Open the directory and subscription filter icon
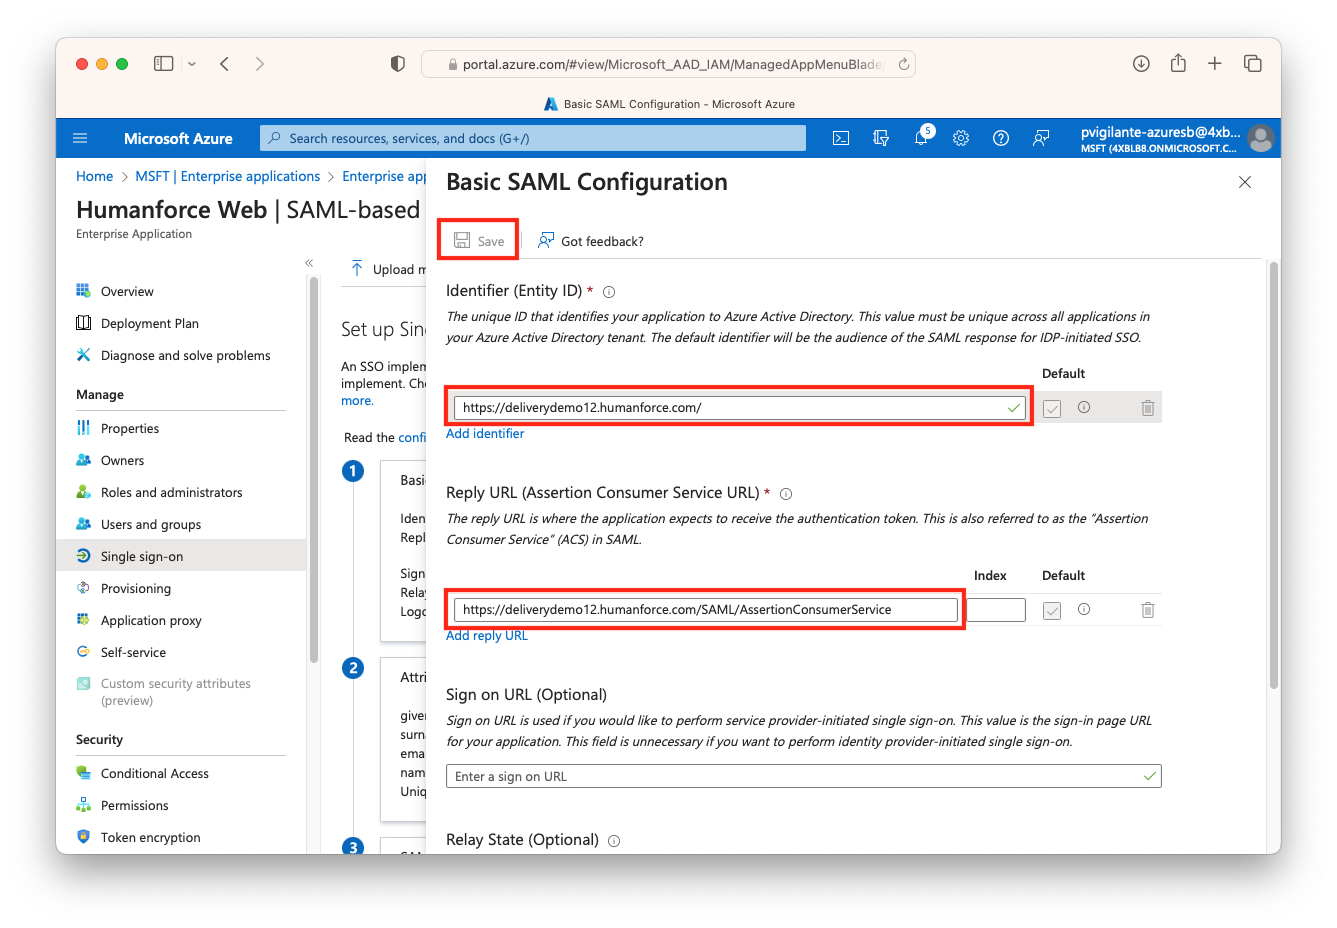This screenshot has width=1337, height=928. click(881, 138)
